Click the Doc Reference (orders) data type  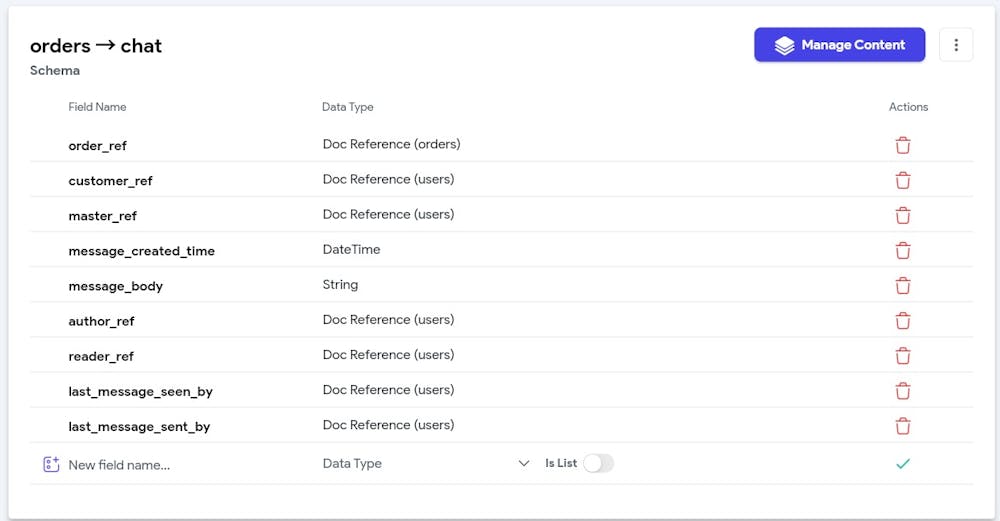click(391, 144)
